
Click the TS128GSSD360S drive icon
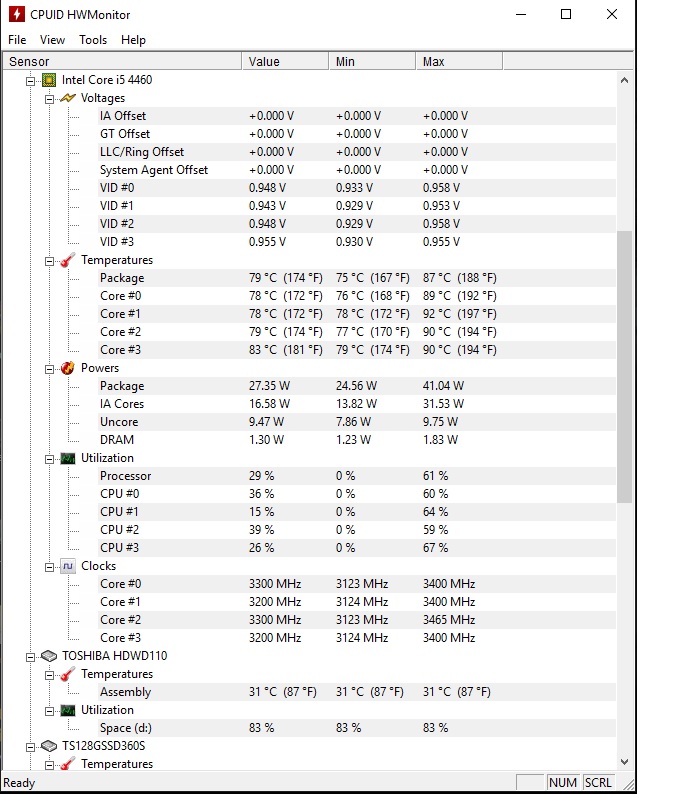point(49,746)
